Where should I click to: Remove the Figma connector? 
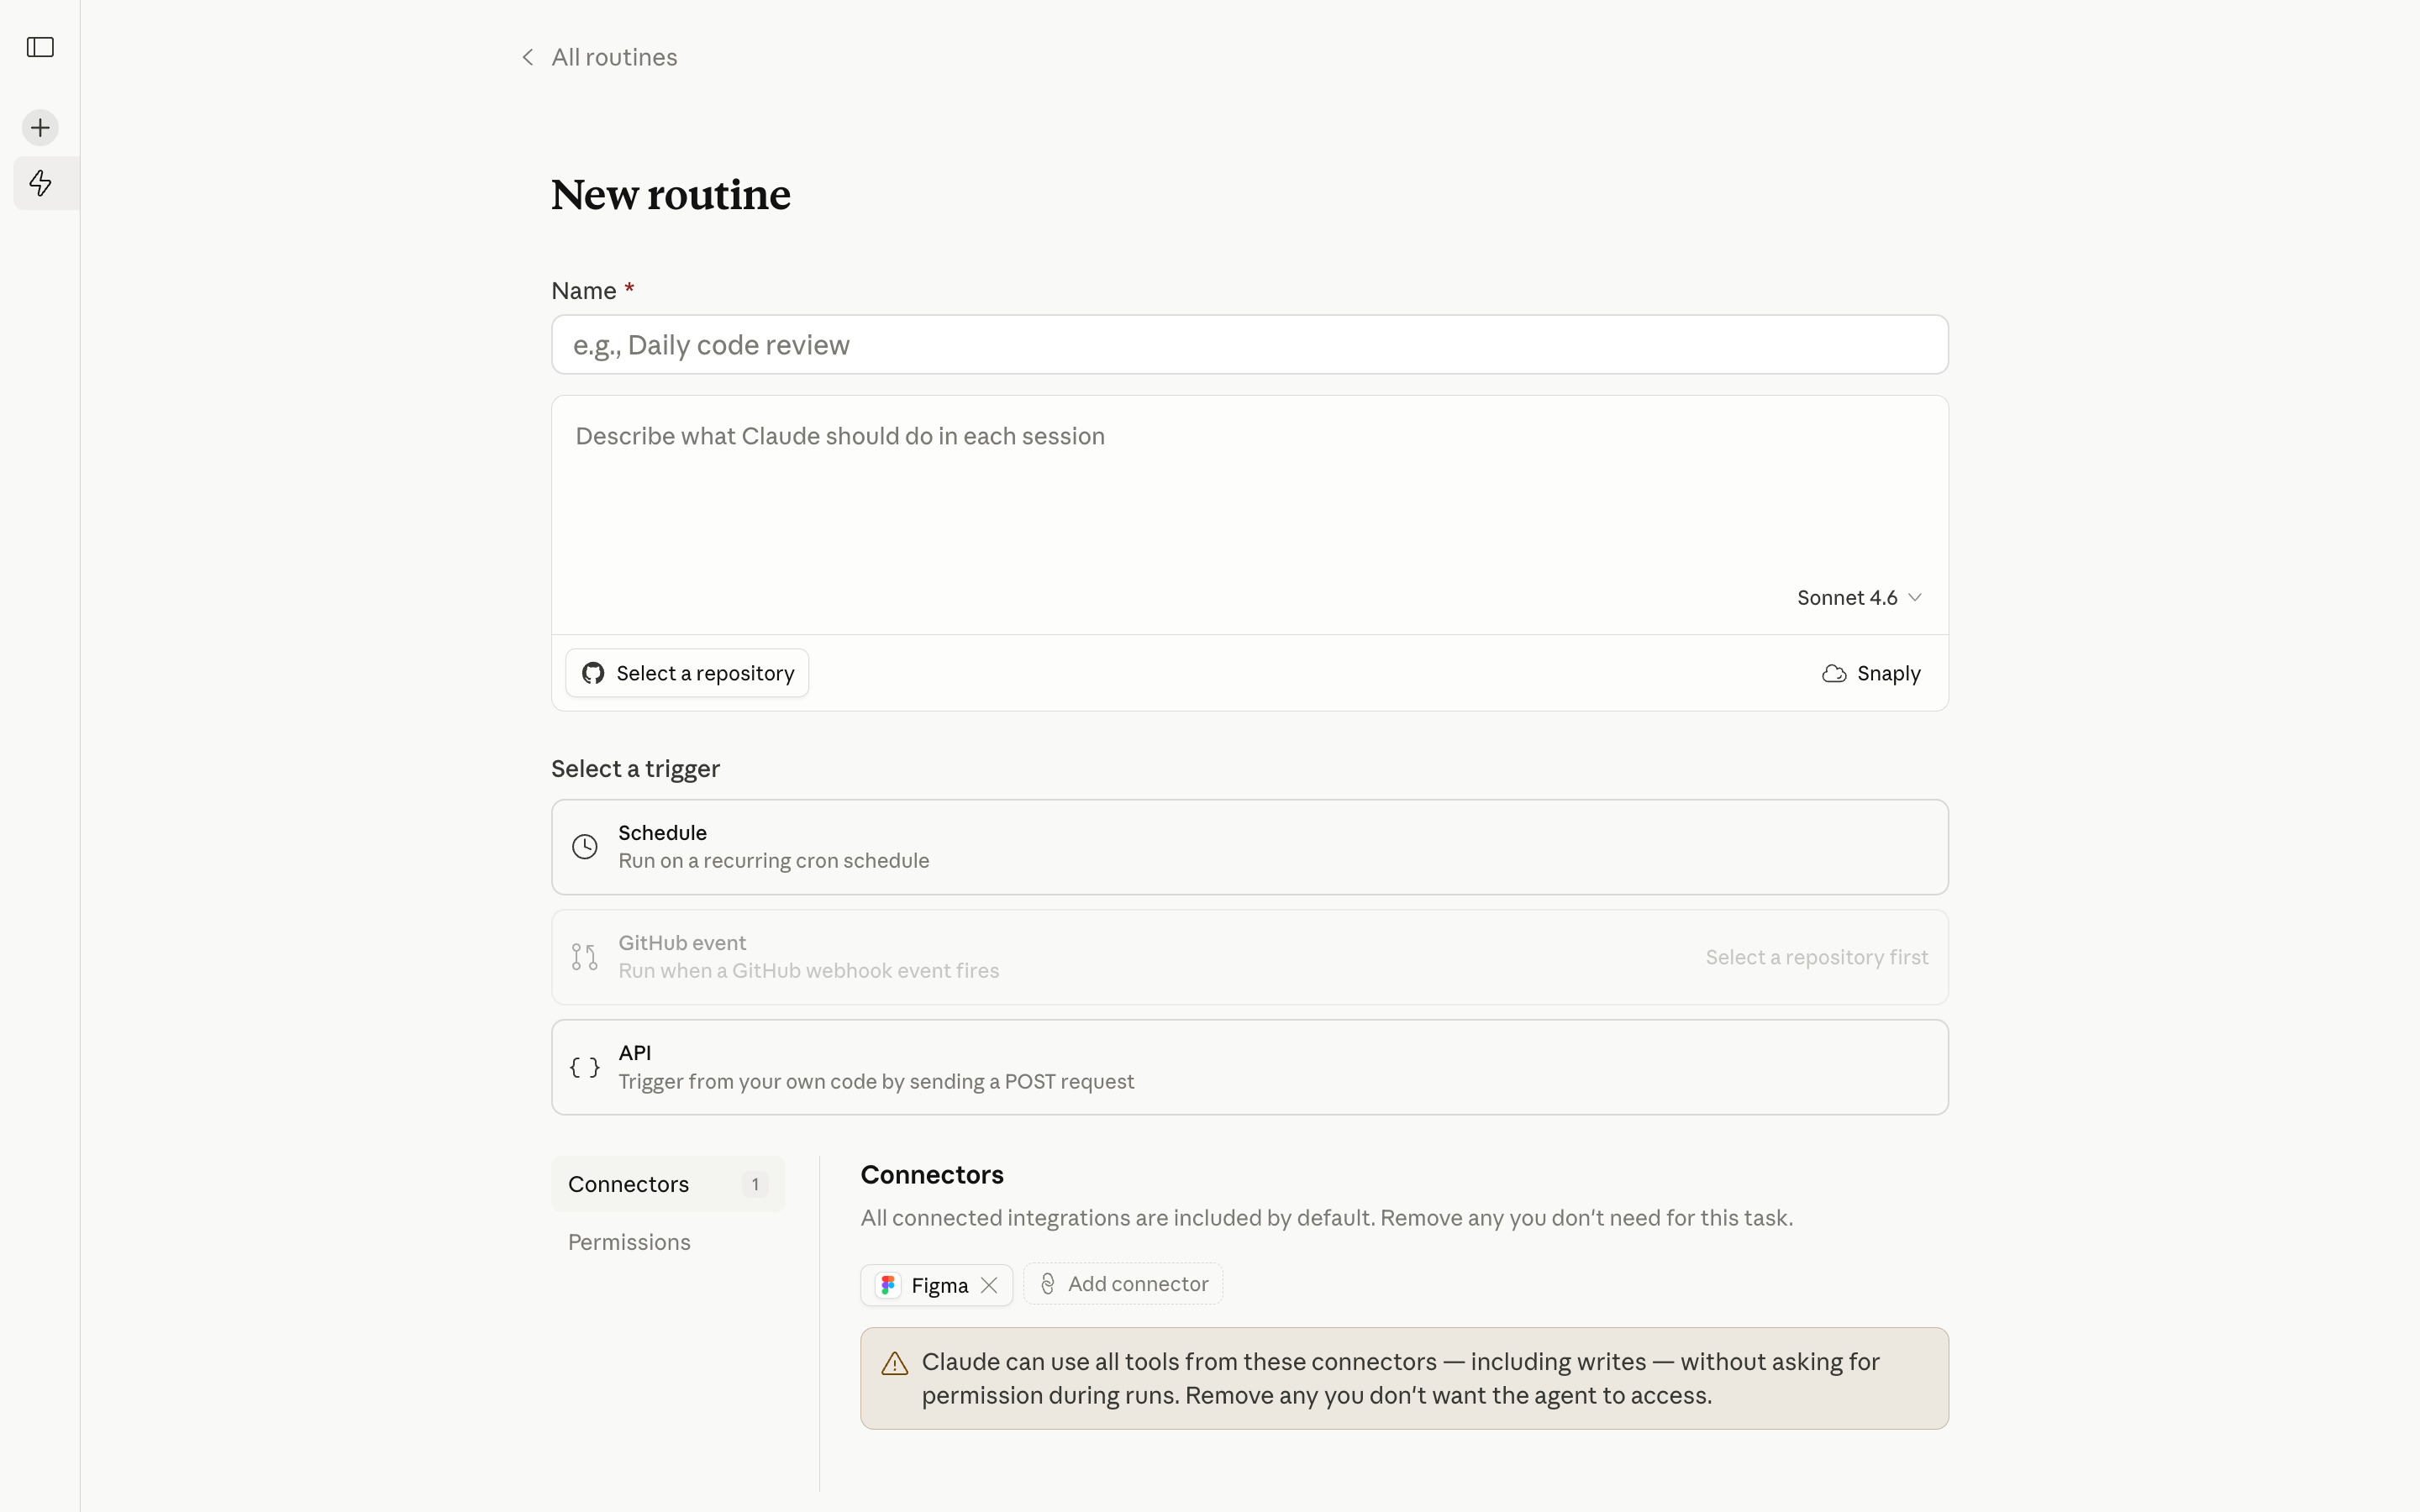click(989, 1285)
